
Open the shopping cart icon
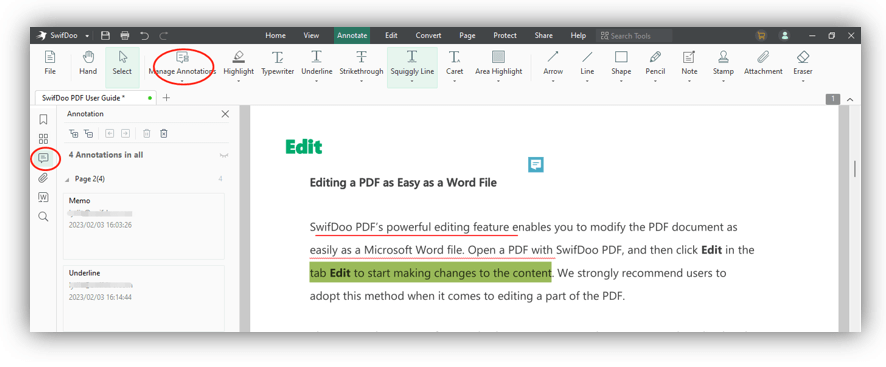click(x=761, y=36)
